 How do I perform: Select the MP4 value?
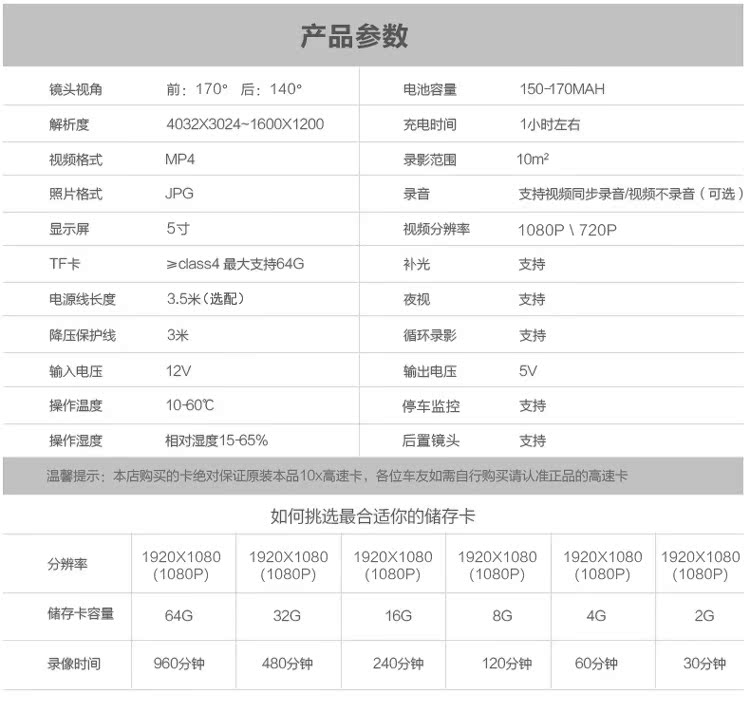(180, 159)
